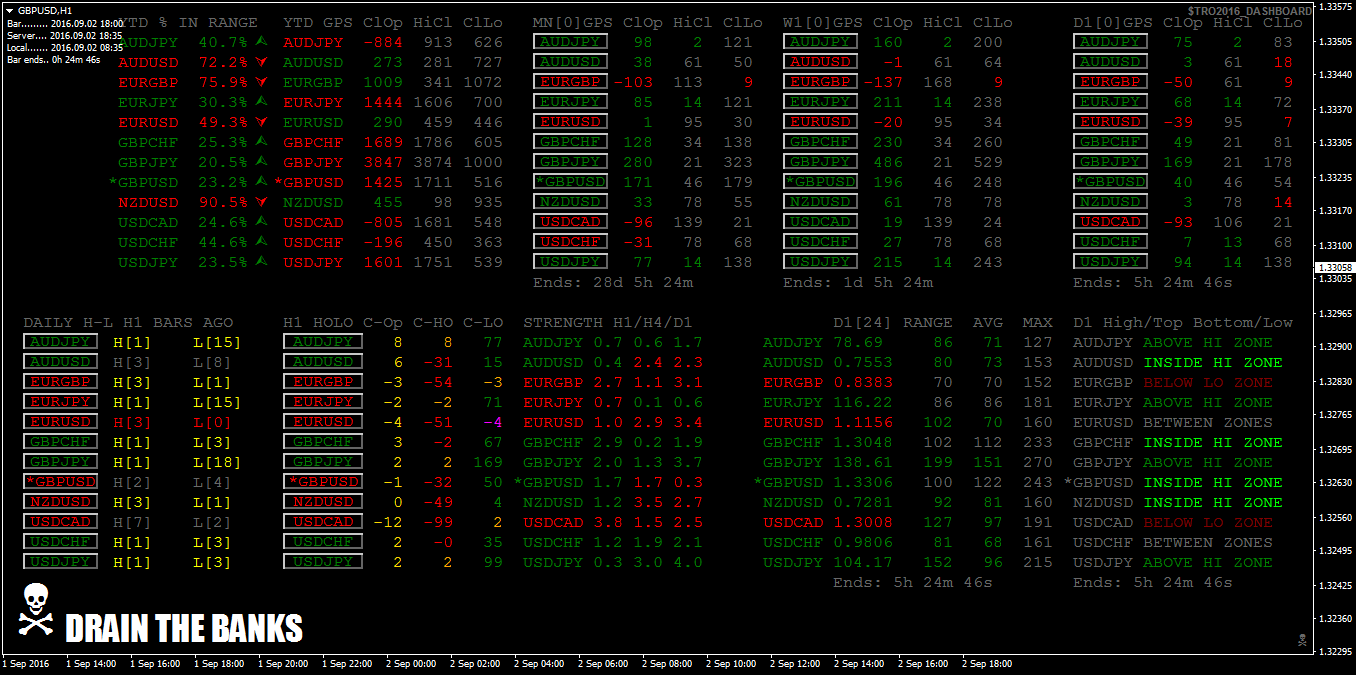Click the '1 Sep 22:00' time axis label

click(347, 664)
